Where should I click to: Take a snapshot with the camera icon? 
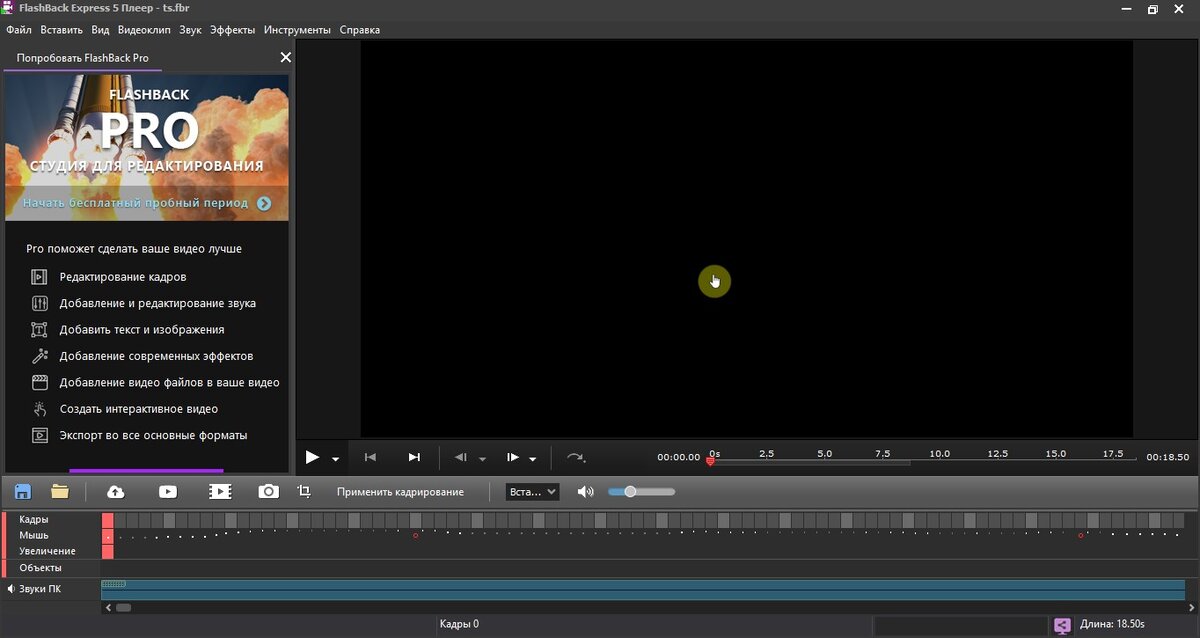click(268, 491)
